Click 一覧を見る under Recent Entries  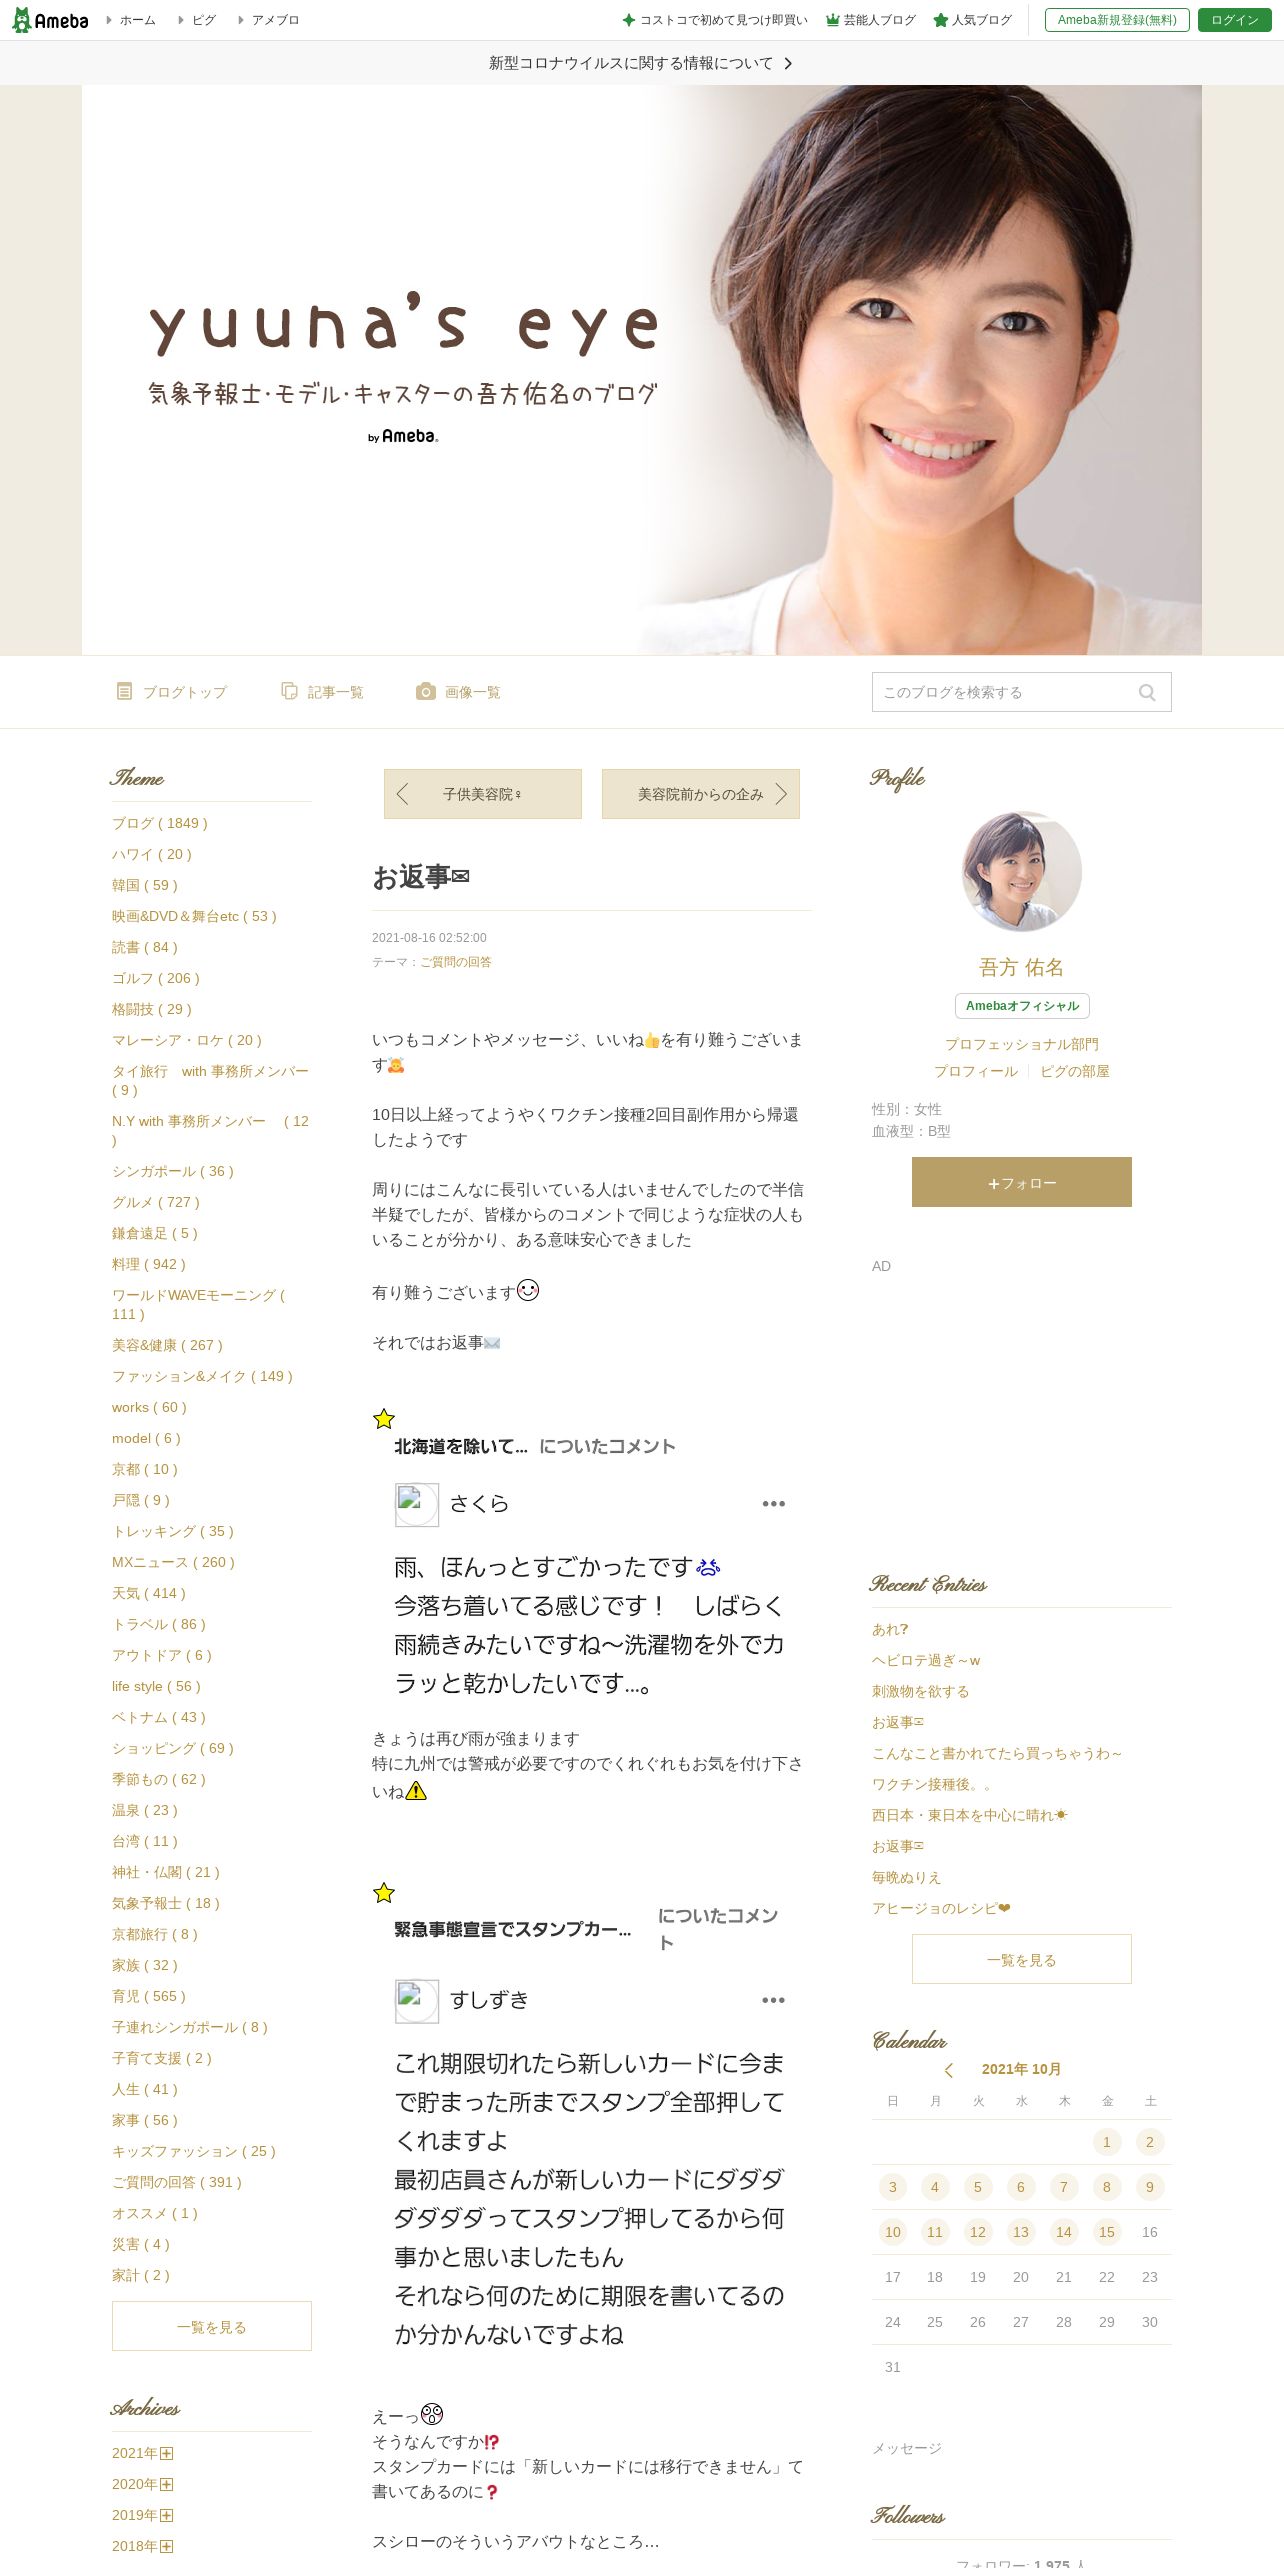coord(1022,1959)
